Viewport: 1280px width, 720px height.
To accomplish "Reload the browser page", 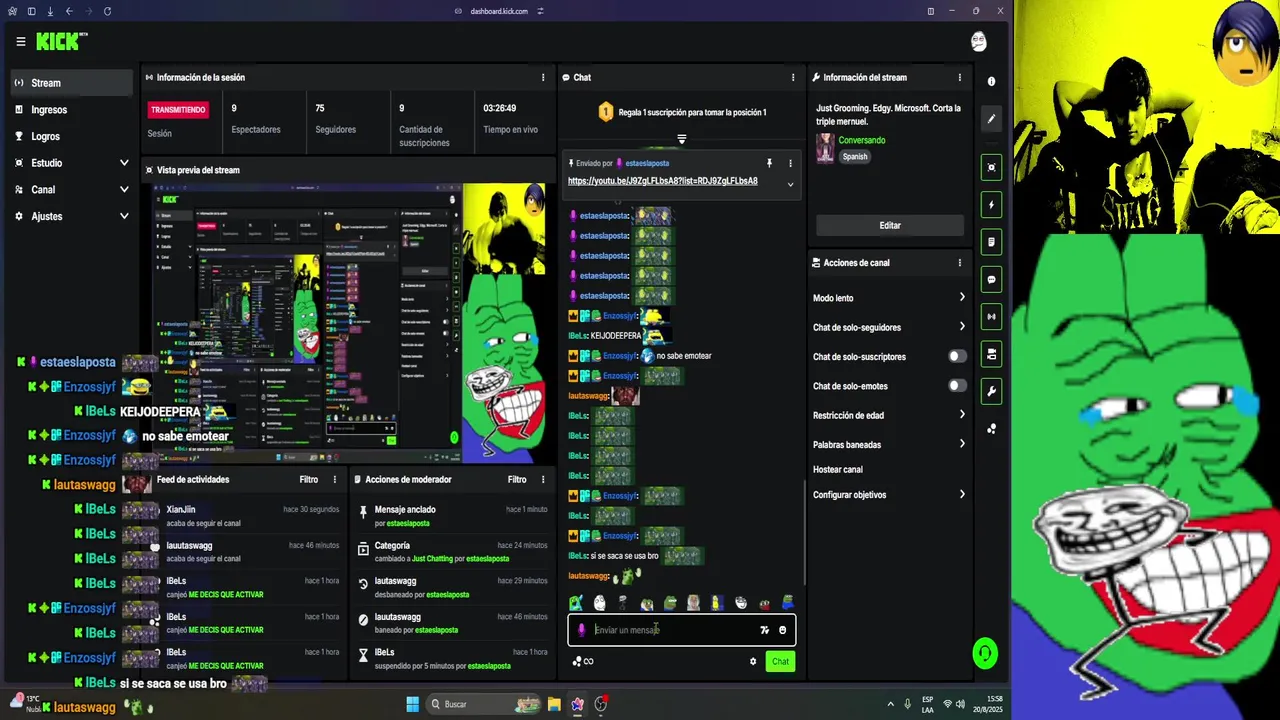I will [107, 11].
